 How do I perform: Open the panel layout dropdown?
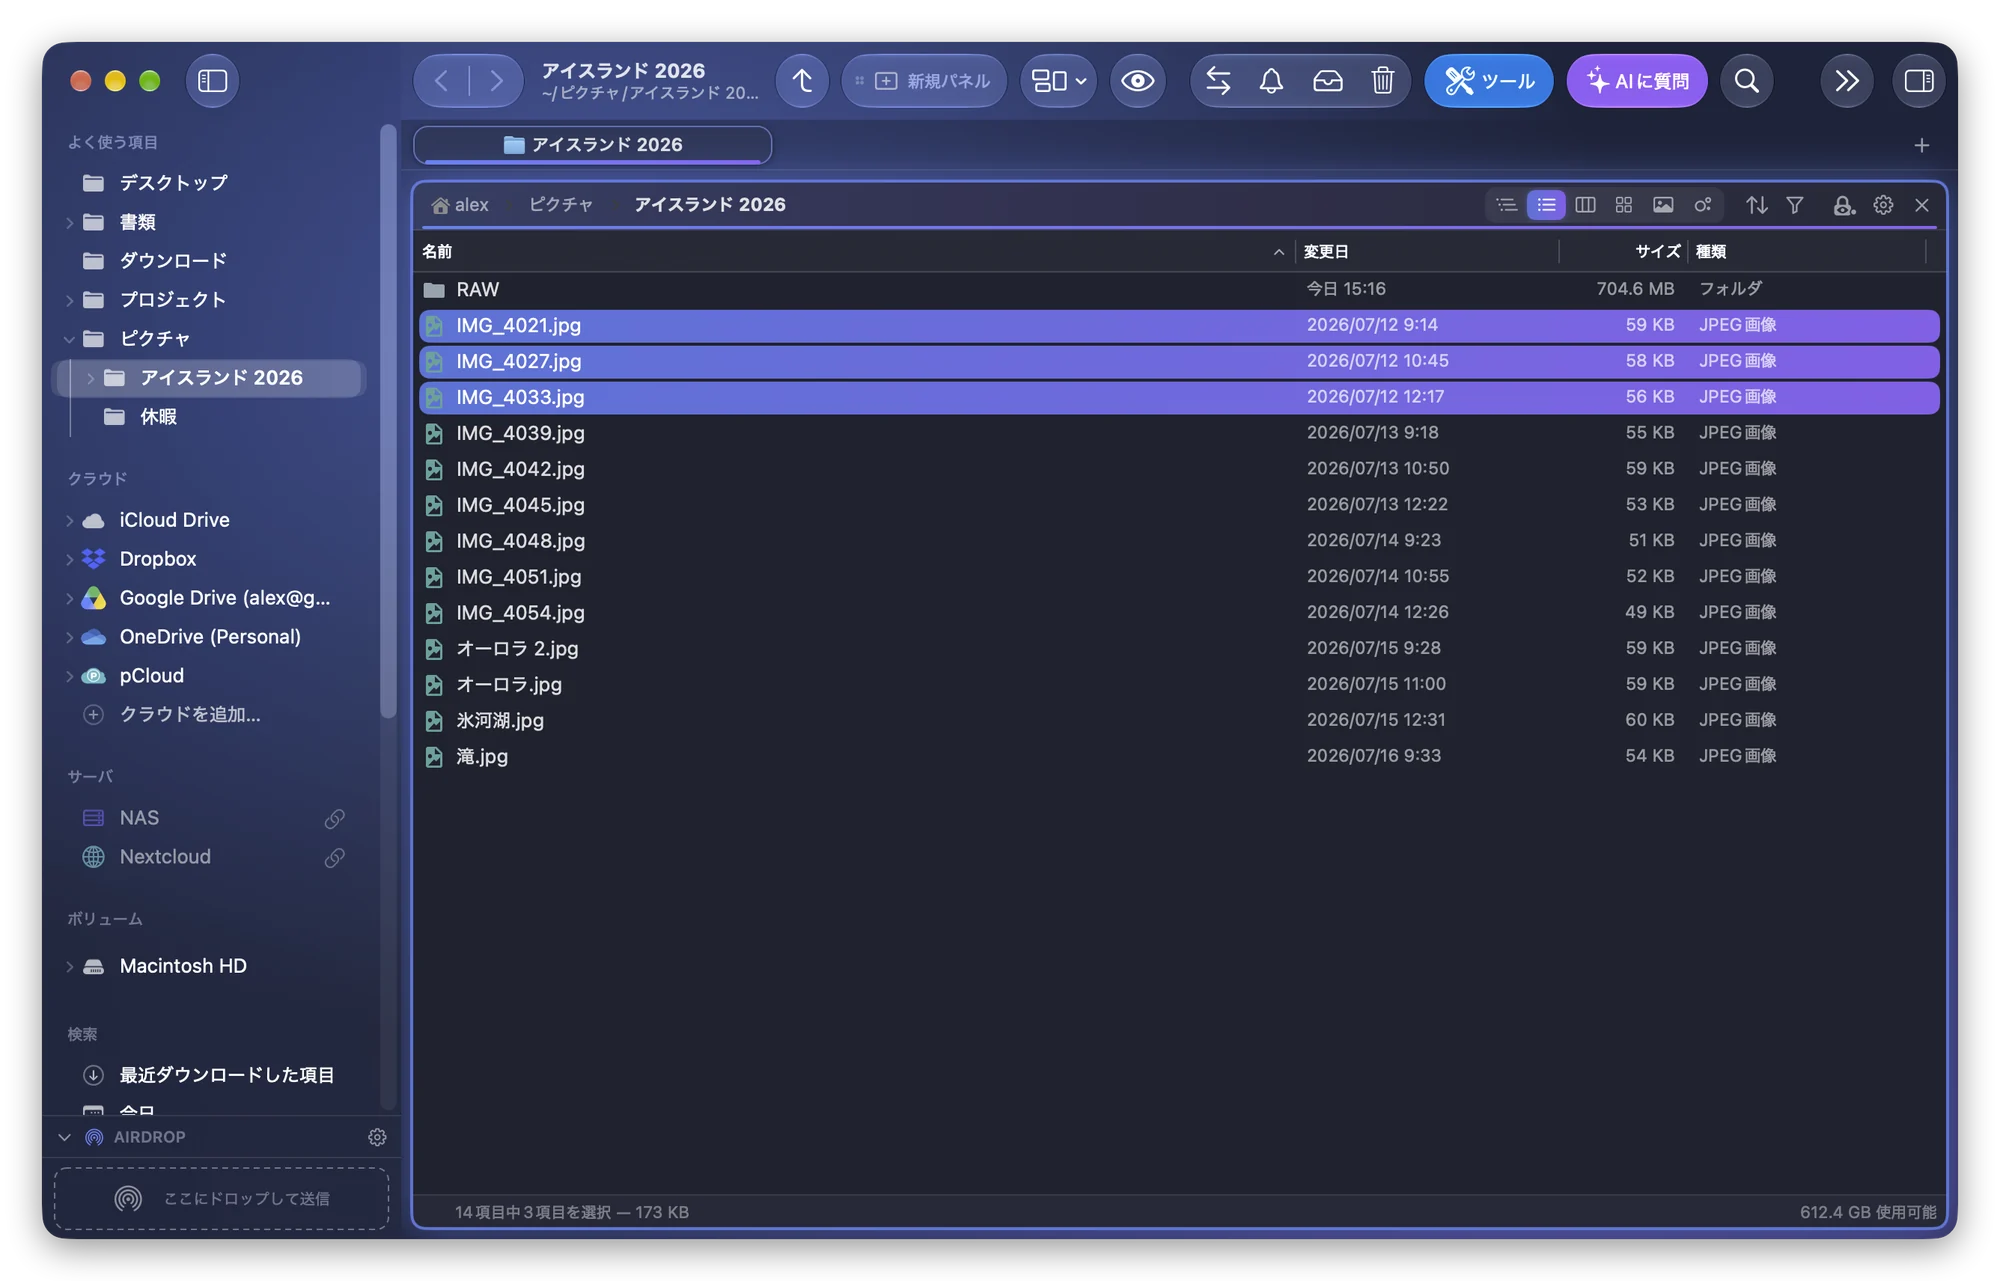pyautogui.click(x=1058, y=81)
